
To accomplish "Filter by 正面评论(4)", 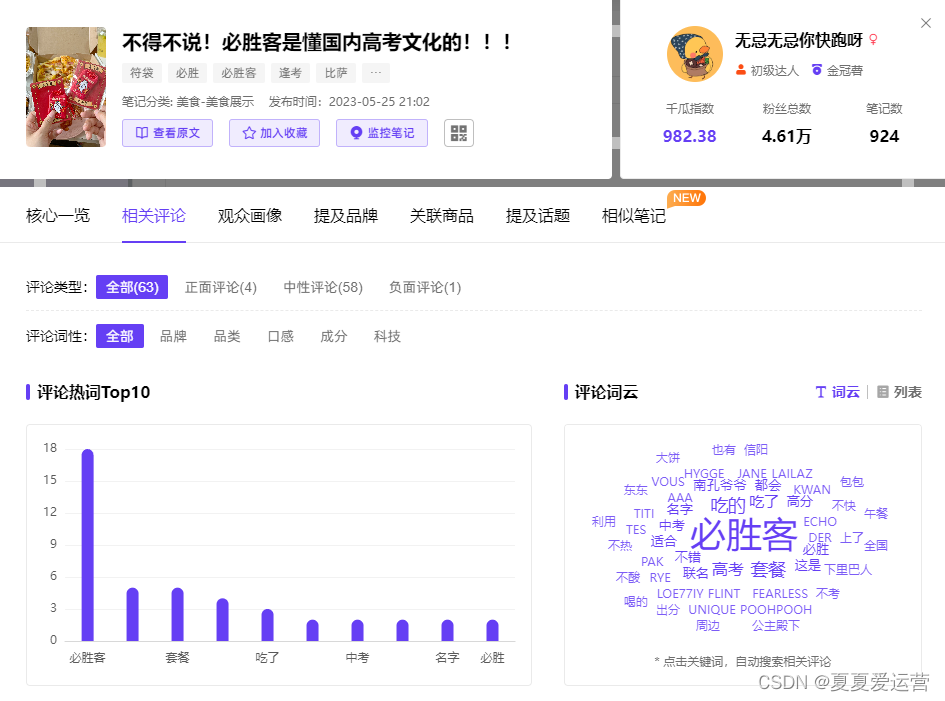I will 221,287.
